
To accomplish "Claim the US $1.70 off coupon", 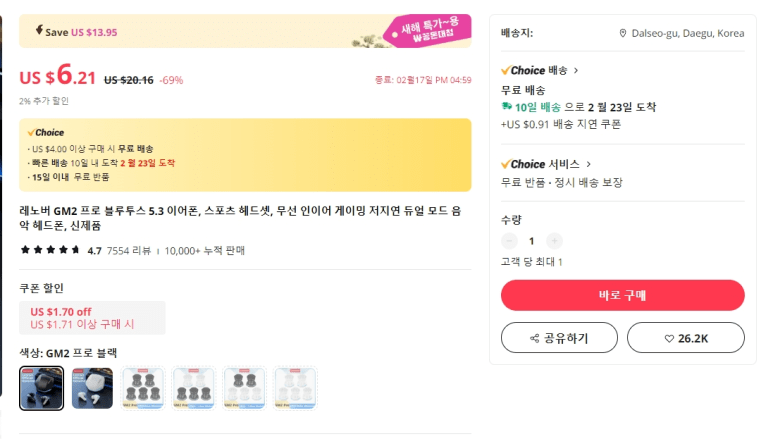I will coord(92,318).
